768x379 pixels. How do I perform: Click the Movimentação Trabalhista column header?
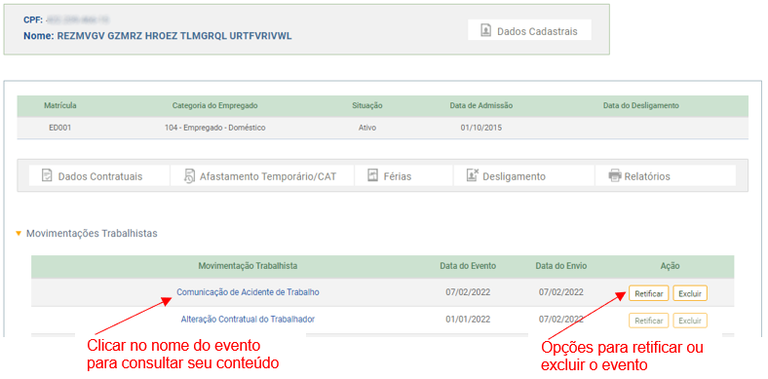click(248, 266)
